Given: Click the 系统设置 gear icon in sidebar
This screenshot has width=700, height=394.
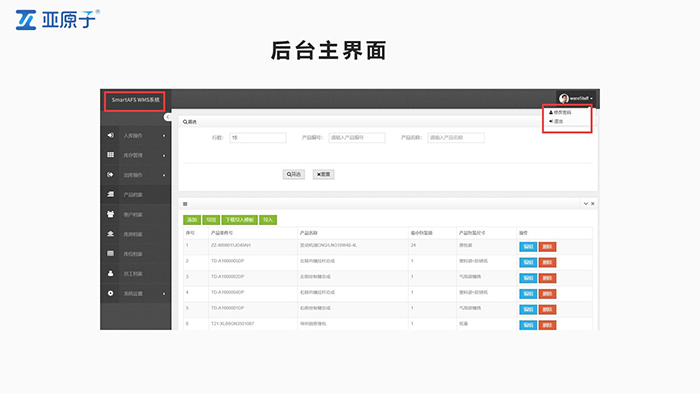Looking at the screenshot, I should (110, 293).
